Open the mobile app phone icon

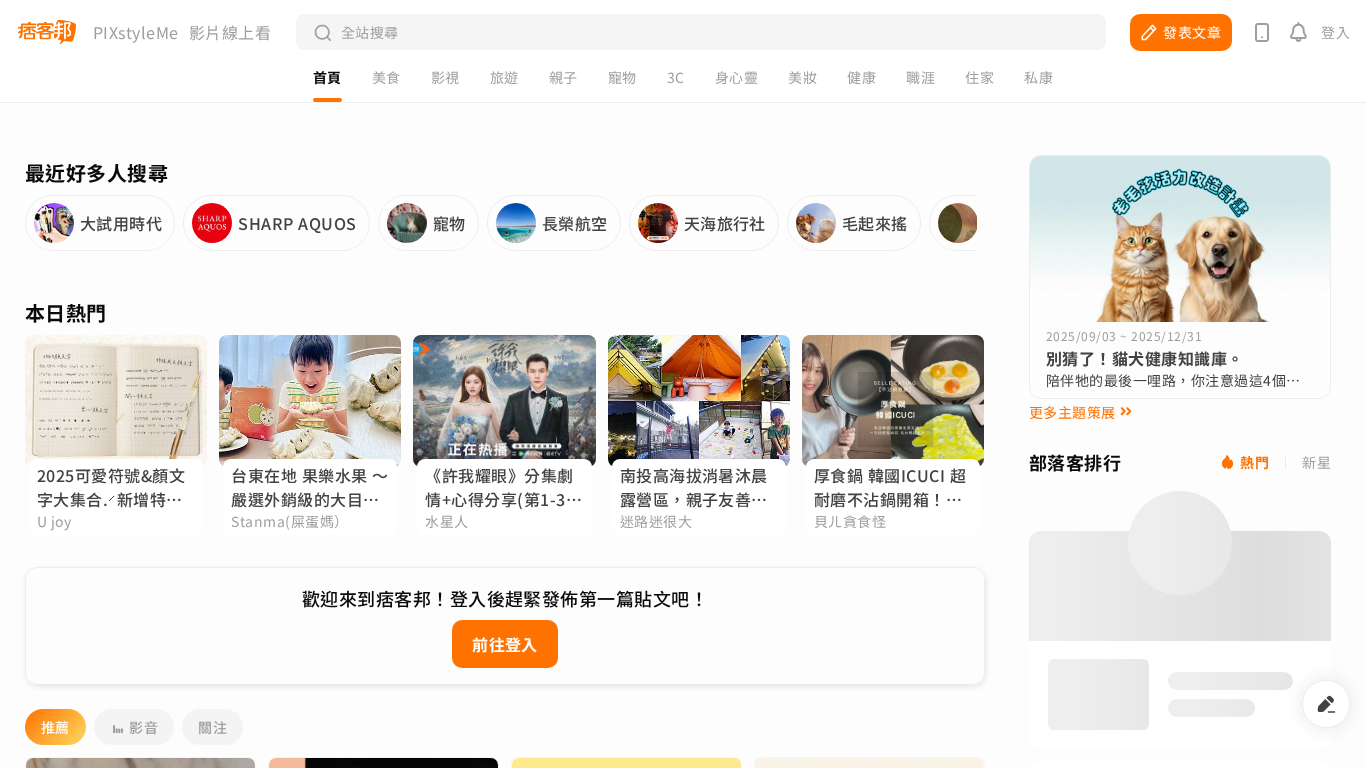click(x=1262, y=33)
